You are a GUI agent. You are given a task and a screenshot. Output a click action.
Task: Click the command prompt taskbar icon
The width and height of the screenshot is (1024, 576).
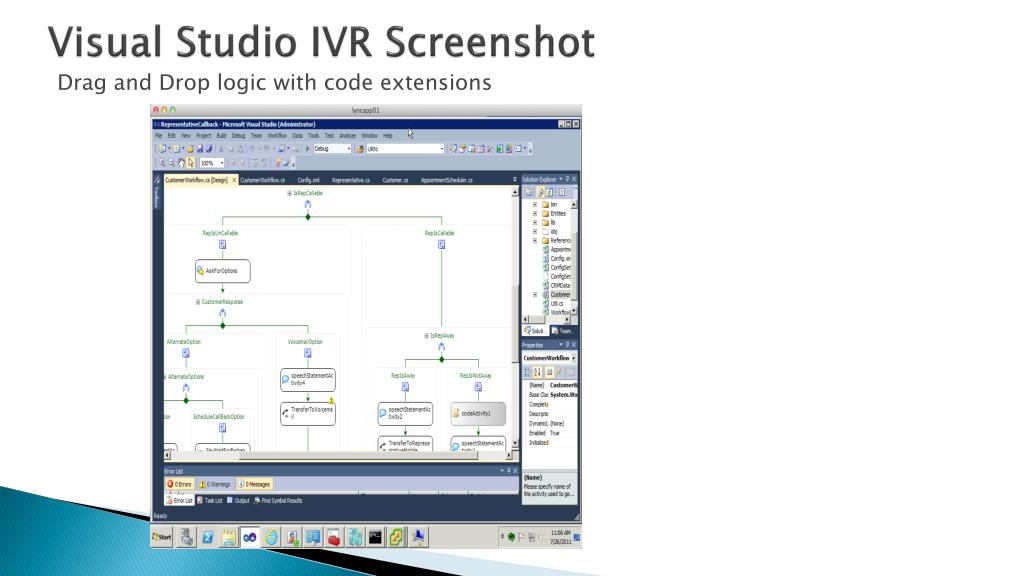click(x=376, y=537)
